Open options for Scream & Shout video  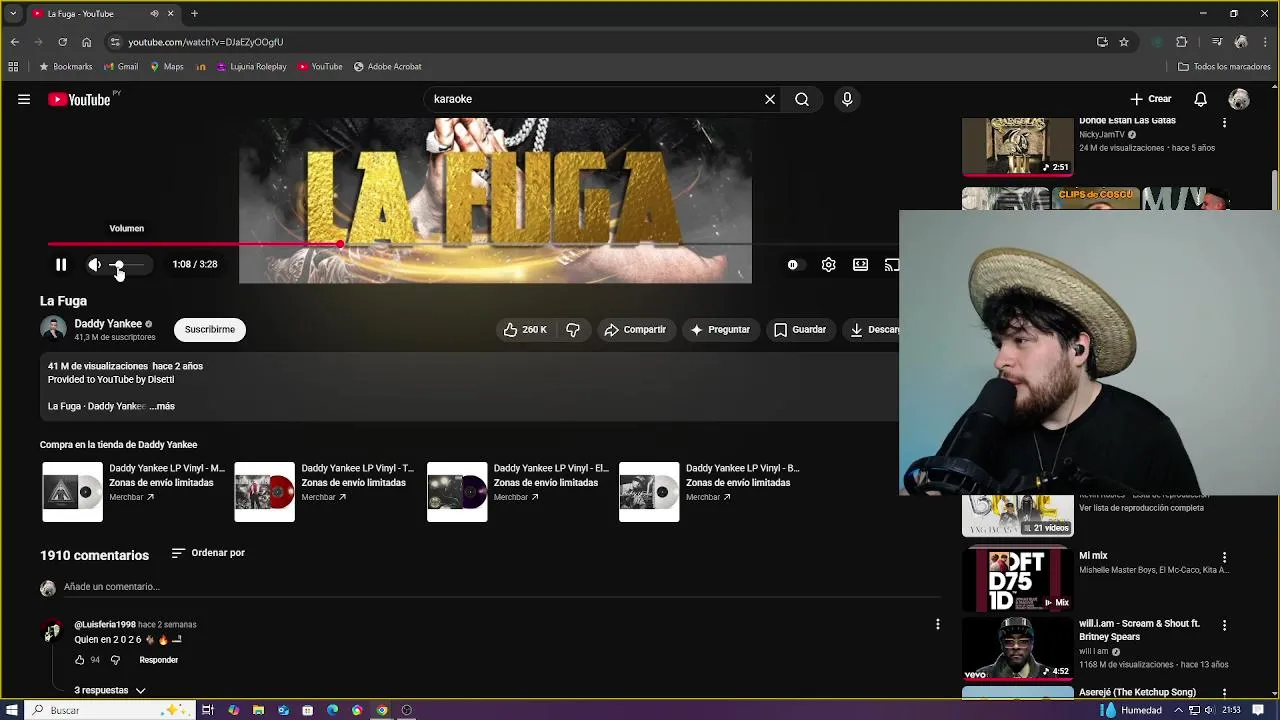(x=1224, y=625)
